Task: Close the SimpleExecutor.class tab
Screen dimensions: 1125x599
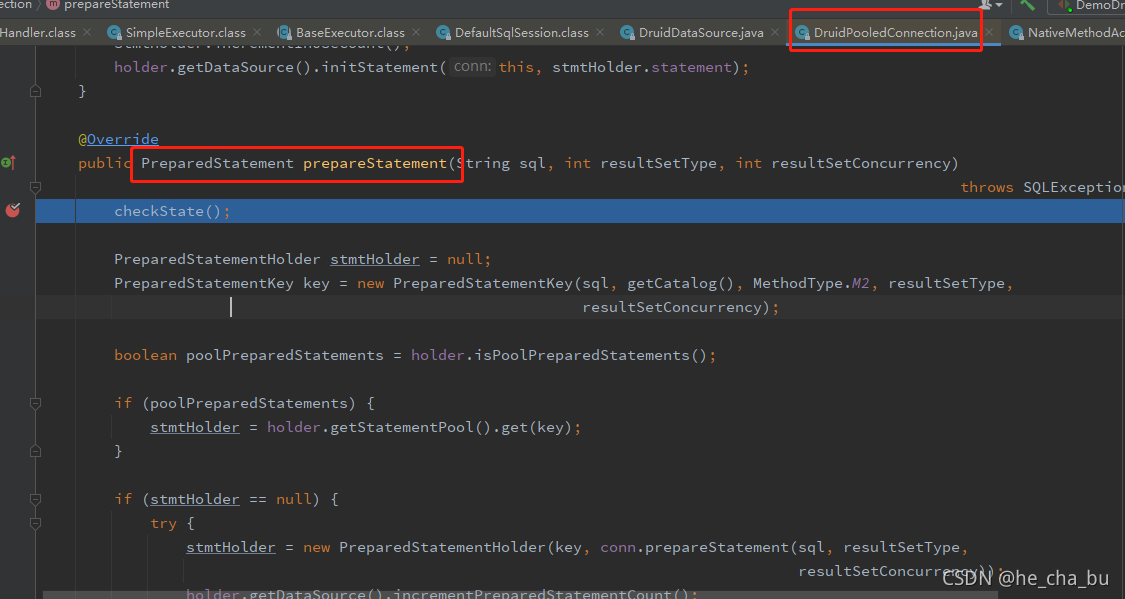Action: [x=257, y=32]
